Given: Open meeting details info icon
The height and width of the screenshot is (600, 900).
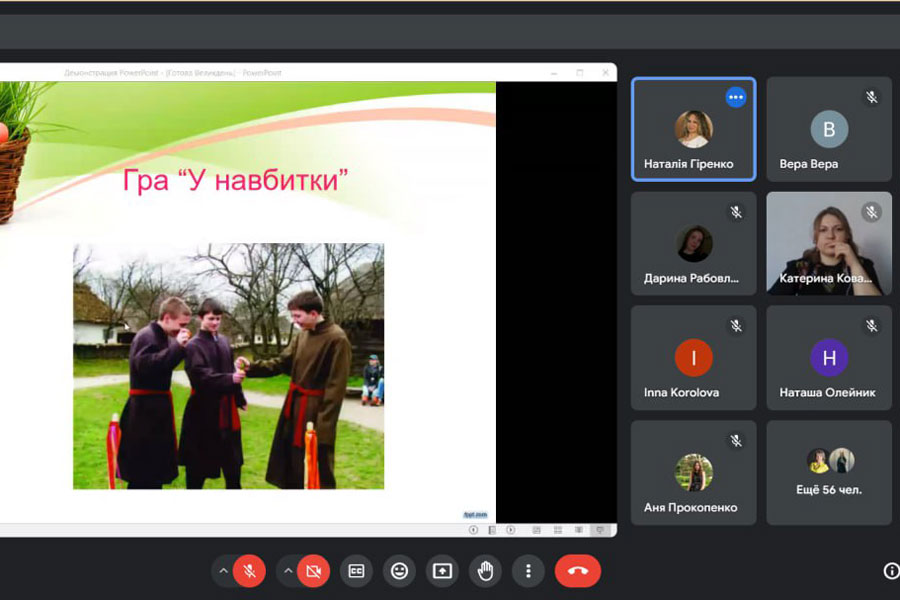Looking at the screenshot, I should [x=891, y=571].
